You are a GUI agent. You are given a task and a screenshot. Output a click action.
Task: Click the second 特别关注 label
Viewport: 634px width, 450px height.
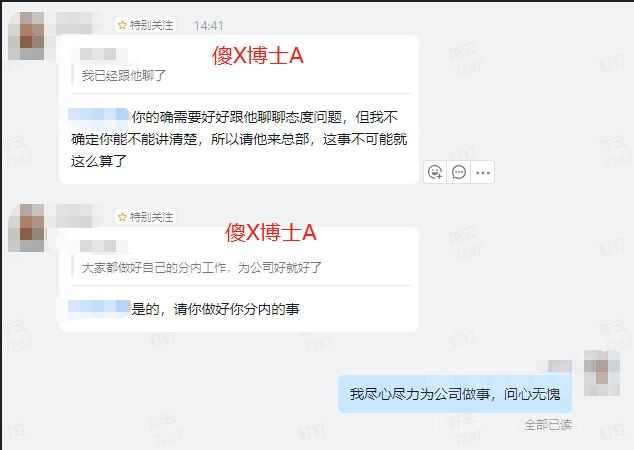pos(146,217)
